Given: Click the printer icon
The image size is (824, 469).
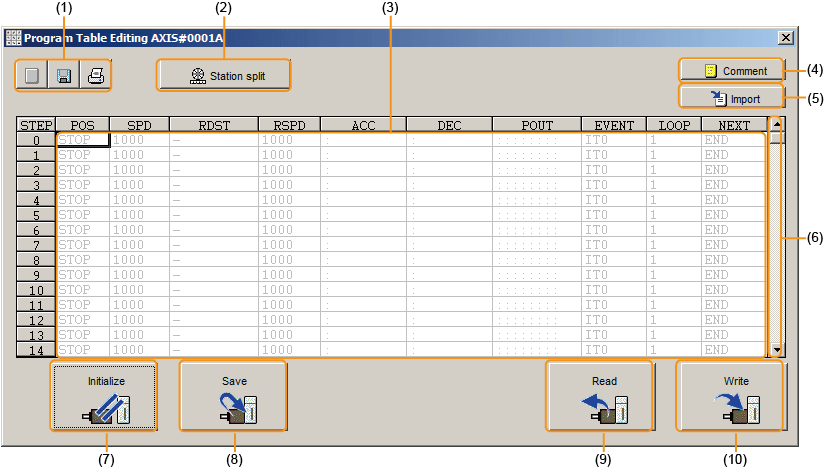Looking at the screenshot, I should coord(95,76).
